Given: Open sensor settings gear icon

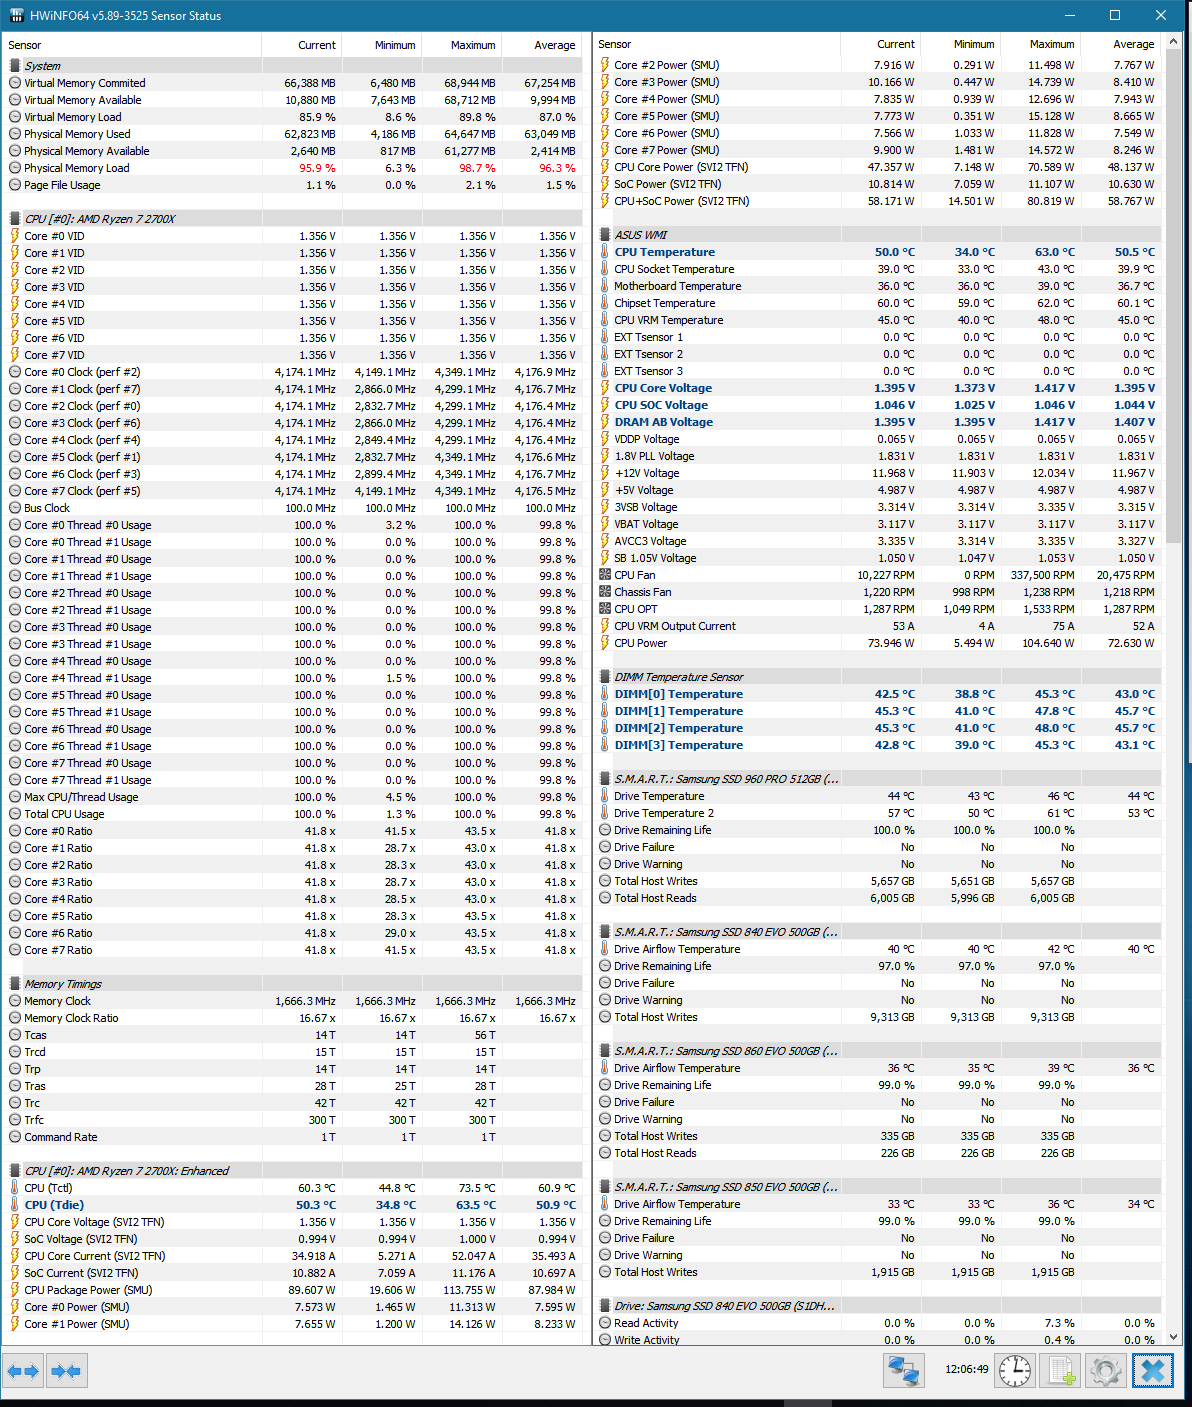Looking at the screenshot, I should 1105,1371.
